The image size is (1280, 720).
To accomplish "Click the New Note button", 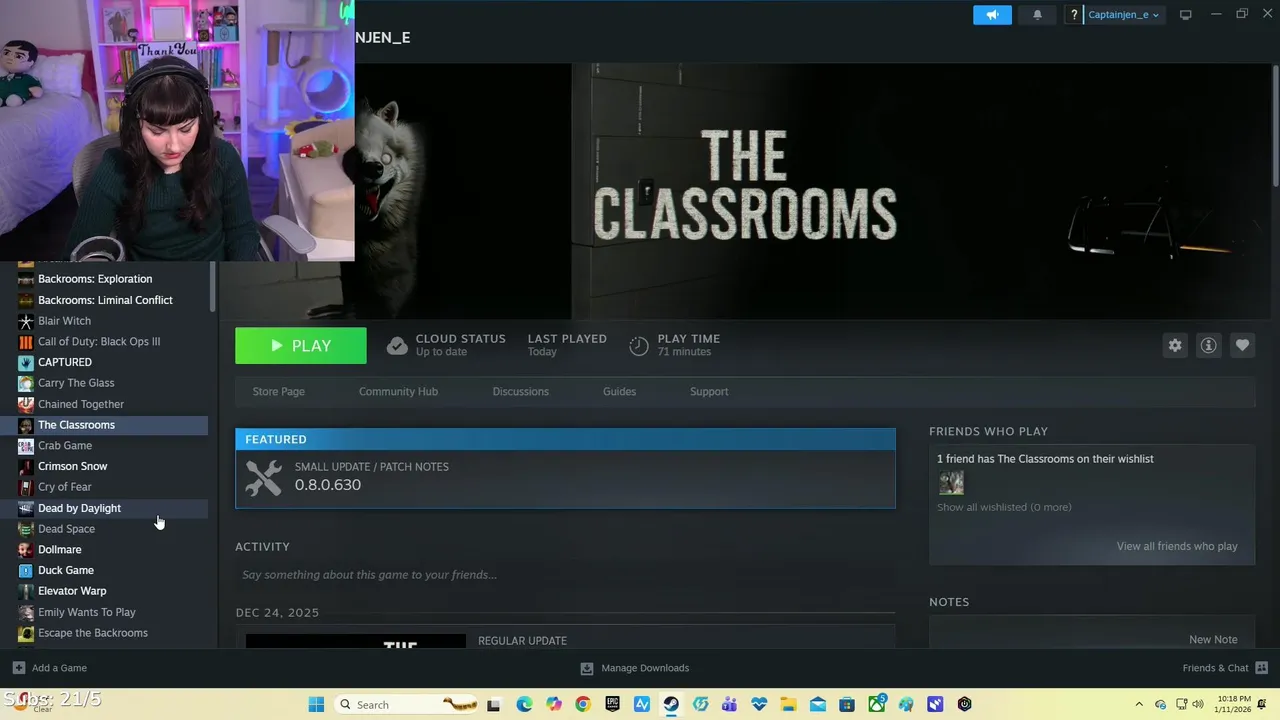I will [1213, 639].
